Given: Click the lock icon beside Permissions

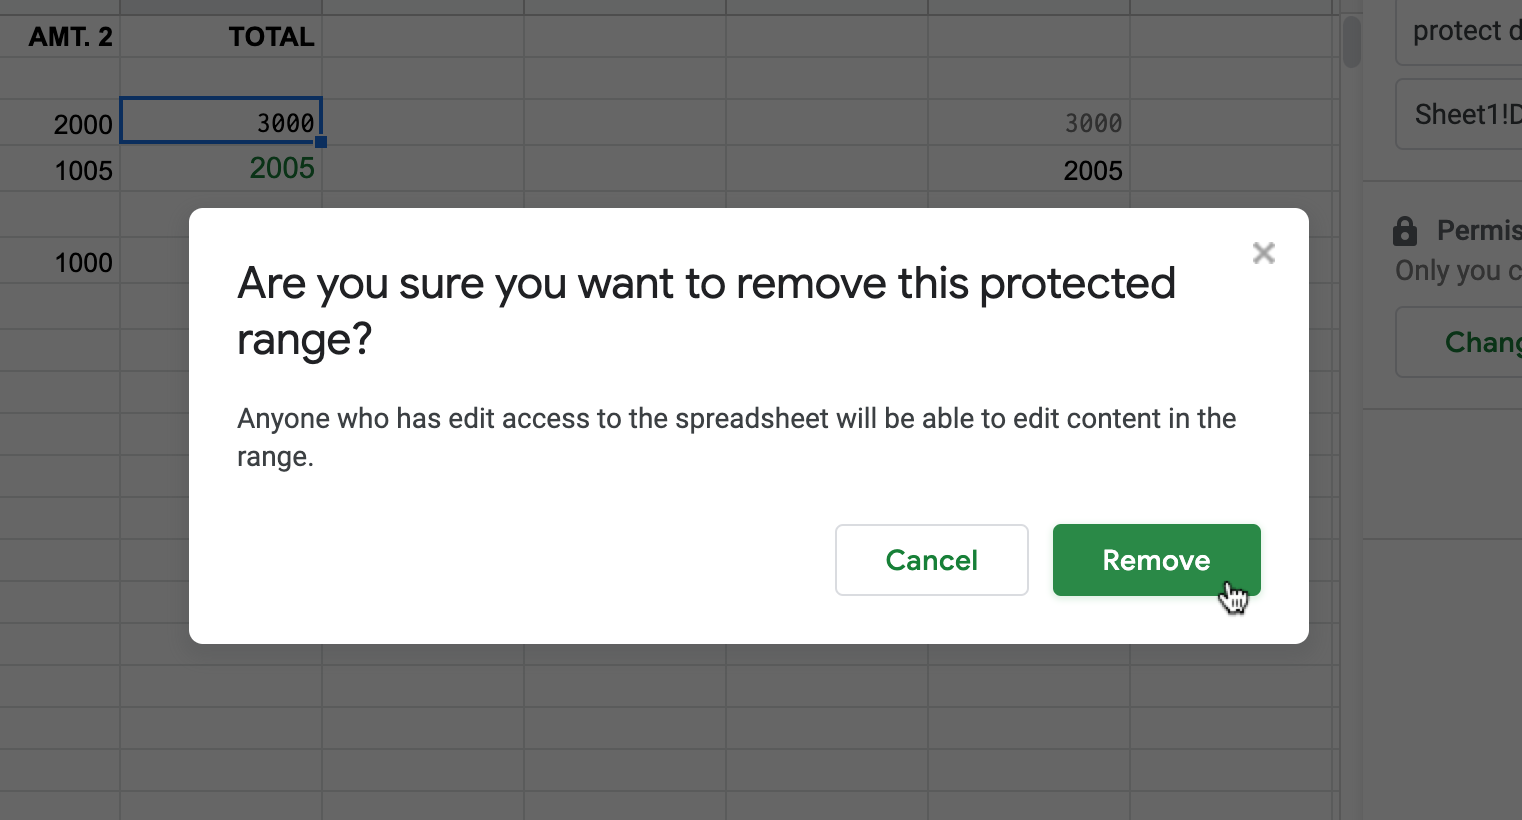Looking at the screenshot, I should (x=1405, y=231).
